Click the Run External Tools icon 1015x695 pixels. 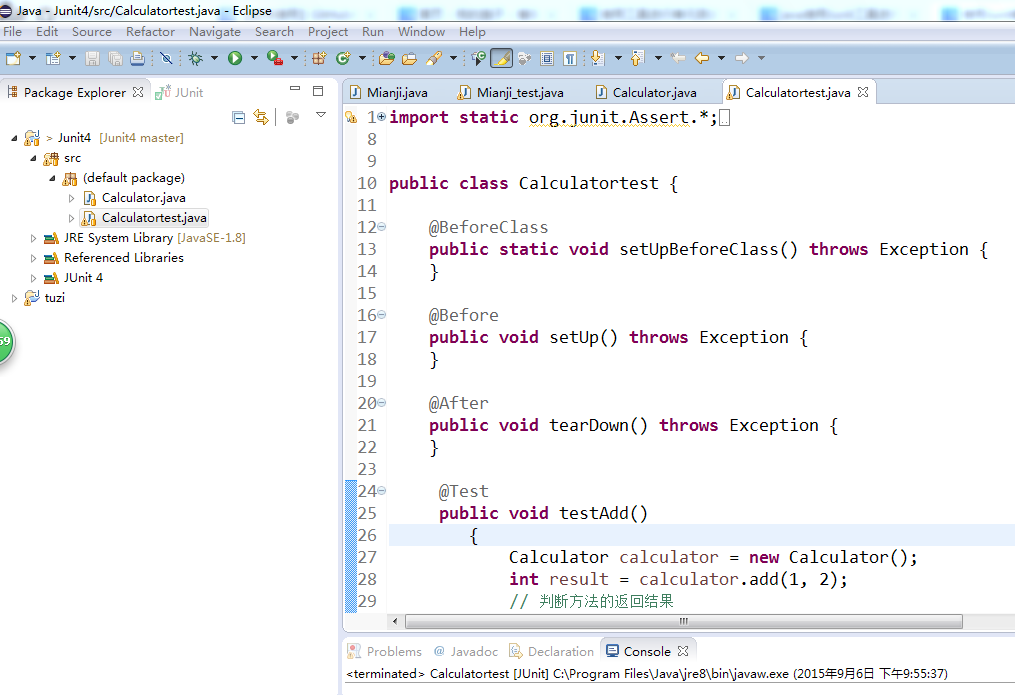[x=274, y=58]
